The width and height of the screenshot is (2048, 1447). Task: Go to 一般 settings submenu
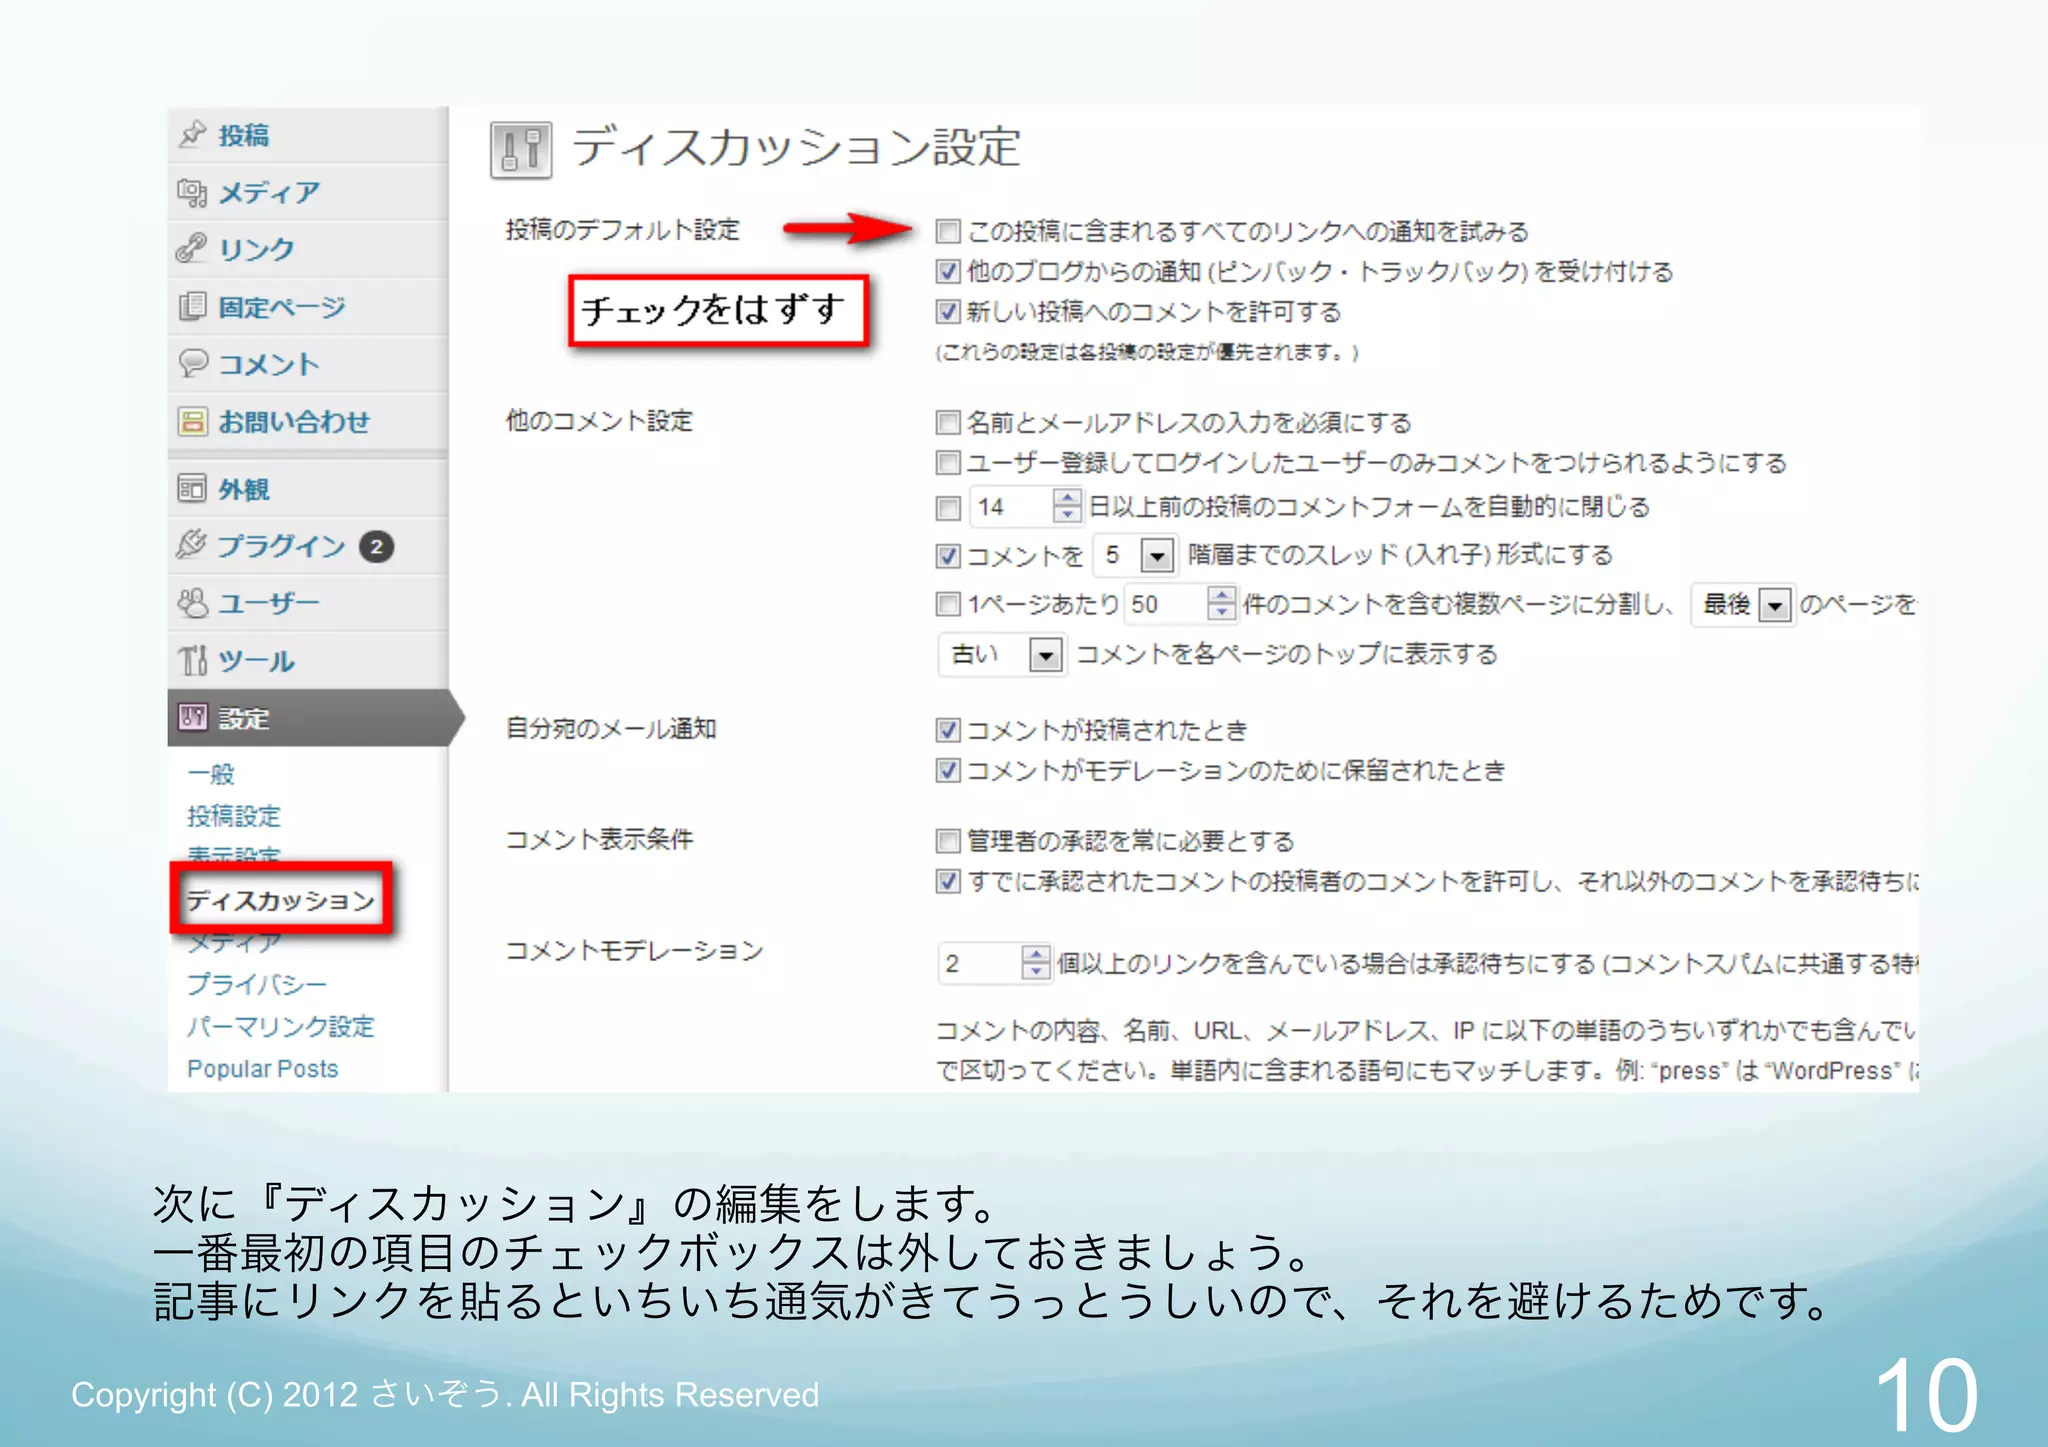click(x=211, y=774)
